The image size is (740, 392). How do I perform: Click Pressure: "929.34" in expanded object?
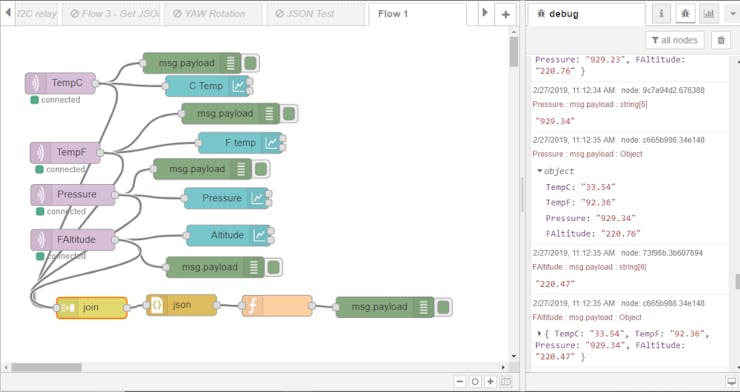[x=591, y=218]
